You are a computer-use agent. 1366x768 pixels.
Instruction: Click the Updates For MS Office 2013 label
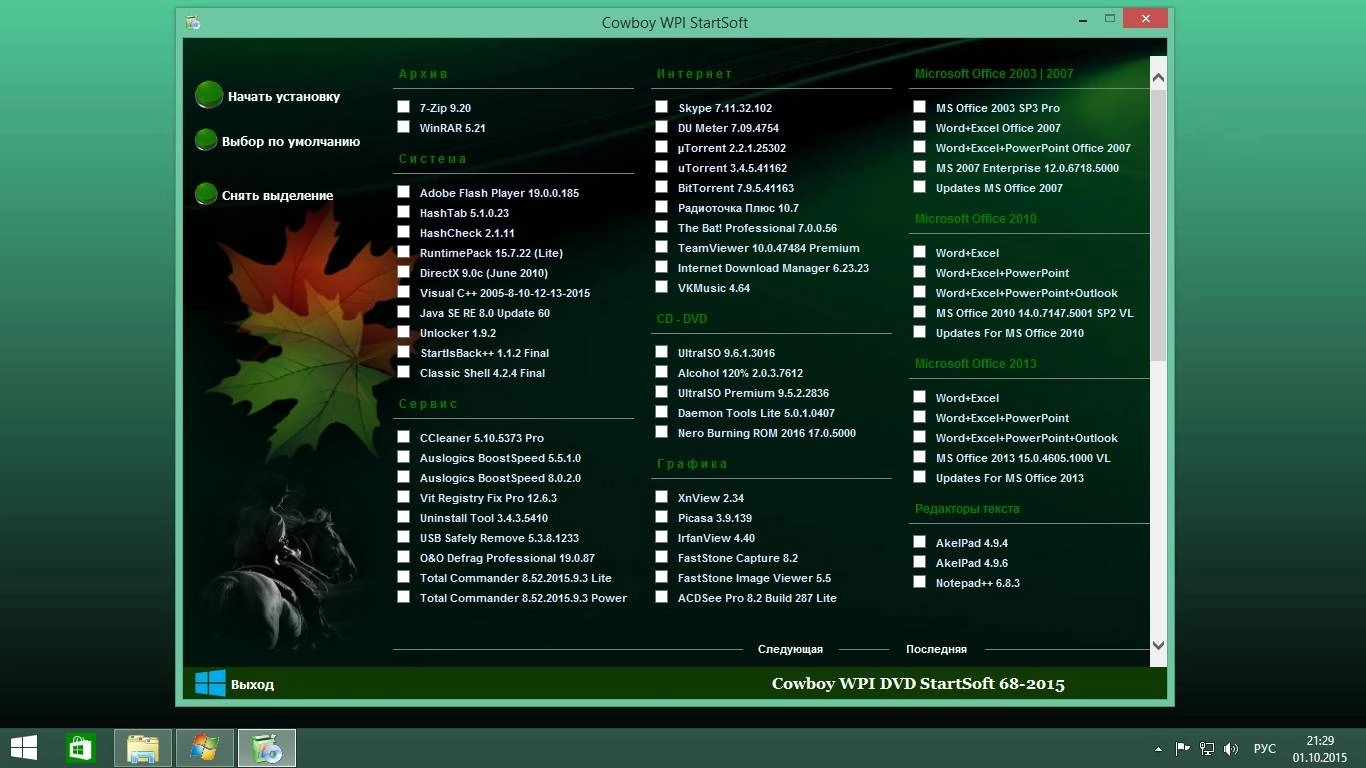coord(1010,478)
